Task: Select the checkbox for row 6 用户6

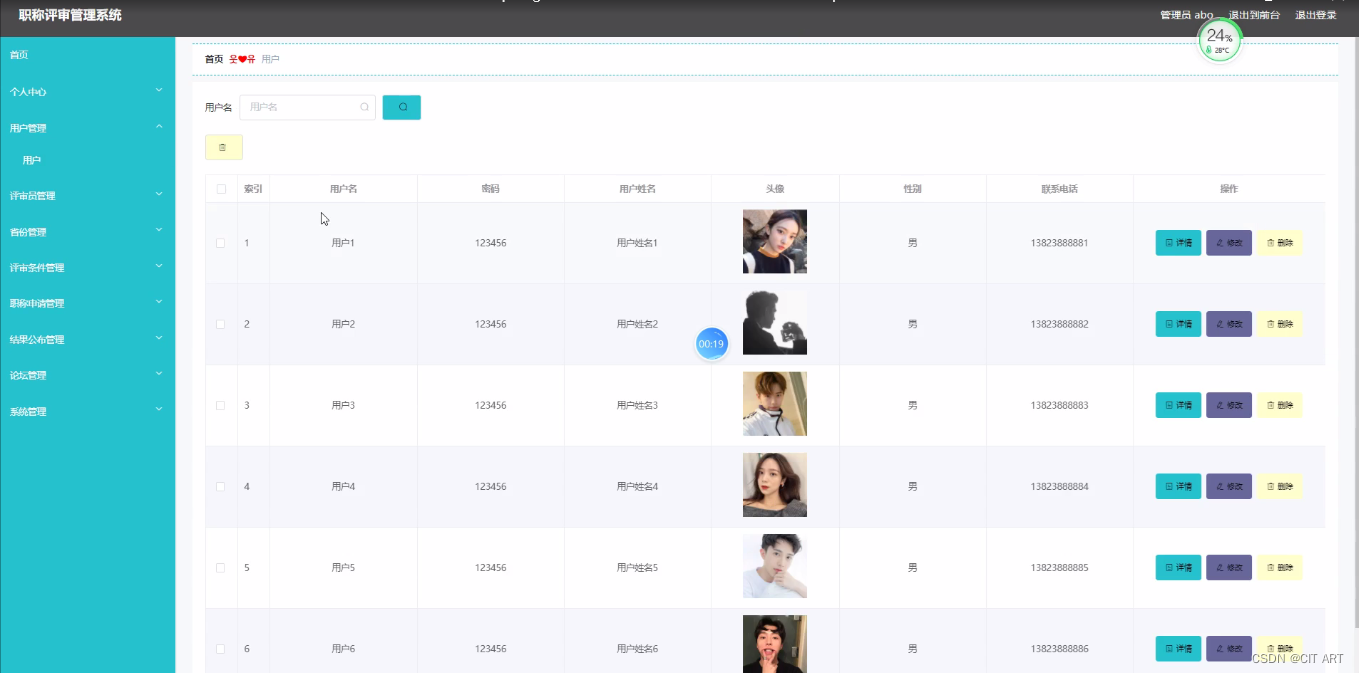Action: point(221,649)
